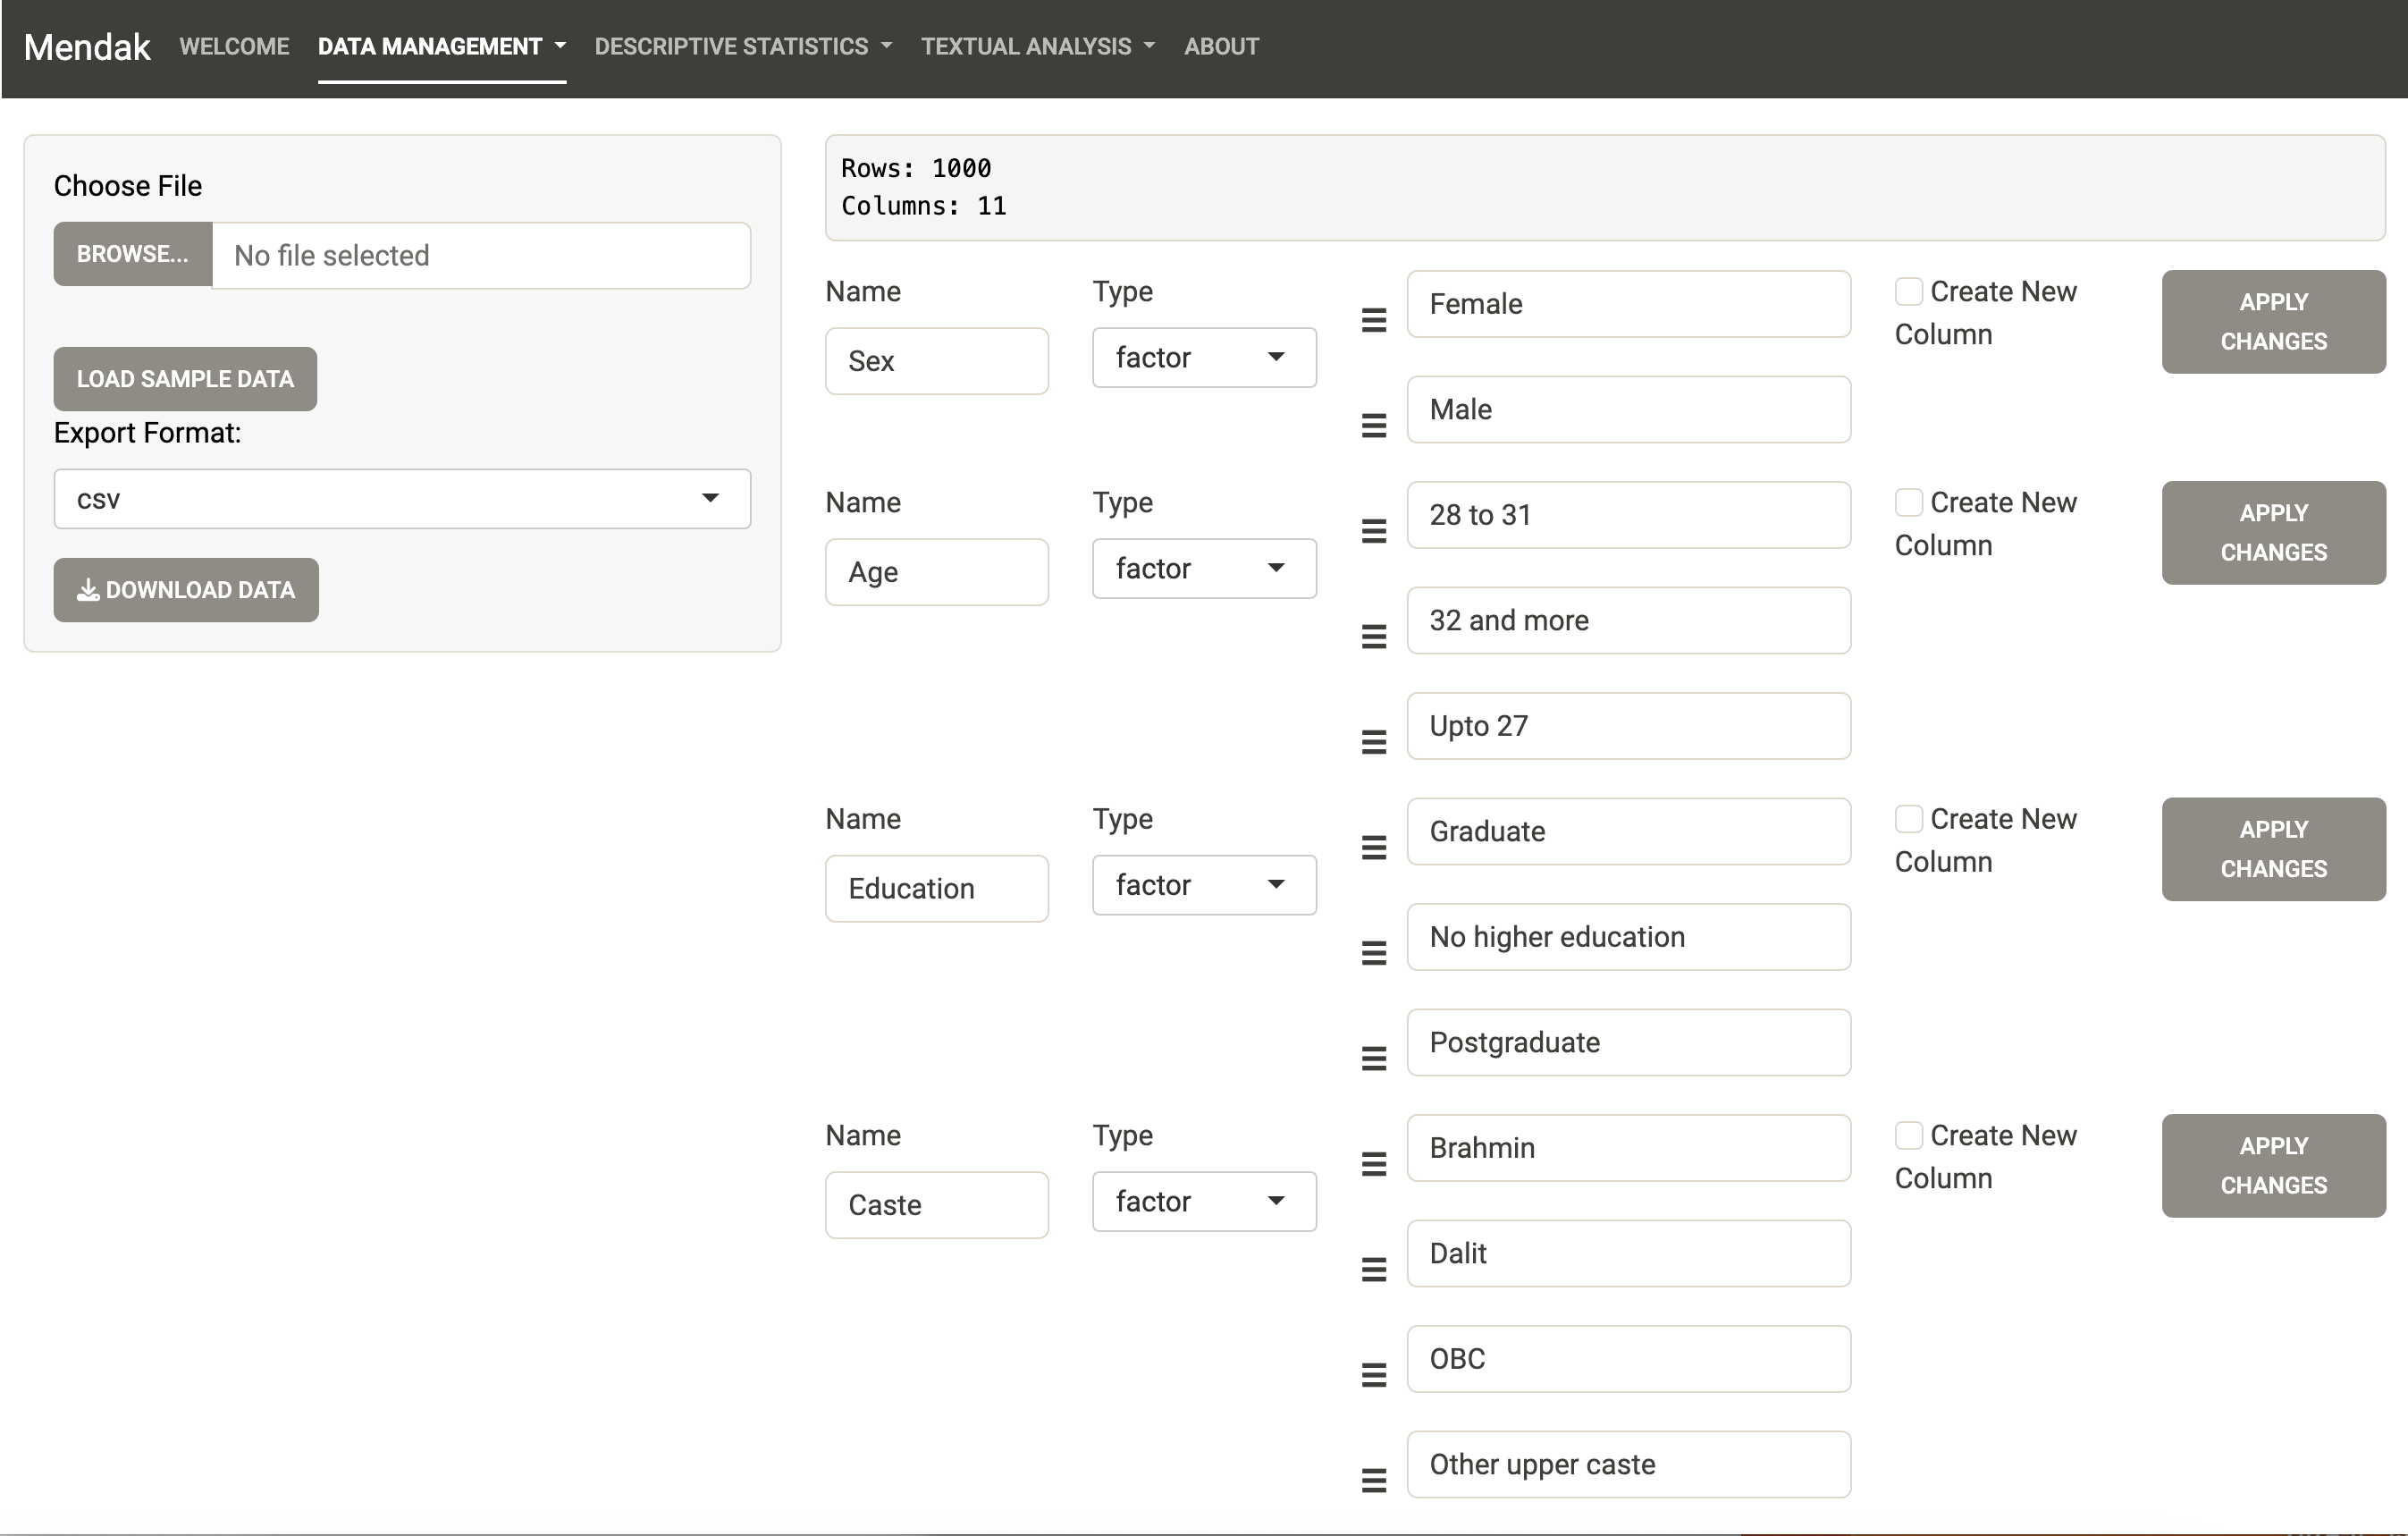Image resolution: width=2408 pixels, height=1536 pixels.
Task: Click Load Sample Data button
Action: (185, 379)
